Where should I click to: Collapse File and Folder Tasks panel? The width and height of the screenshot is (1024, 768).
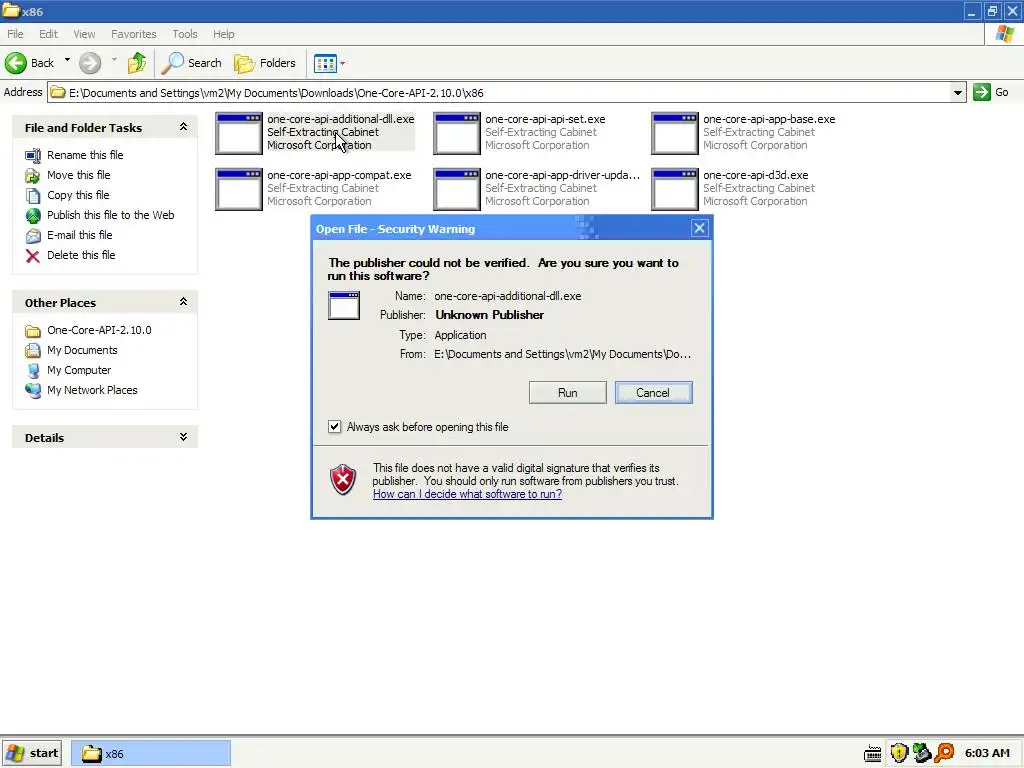pyautogui.click(x=184, y=127)
